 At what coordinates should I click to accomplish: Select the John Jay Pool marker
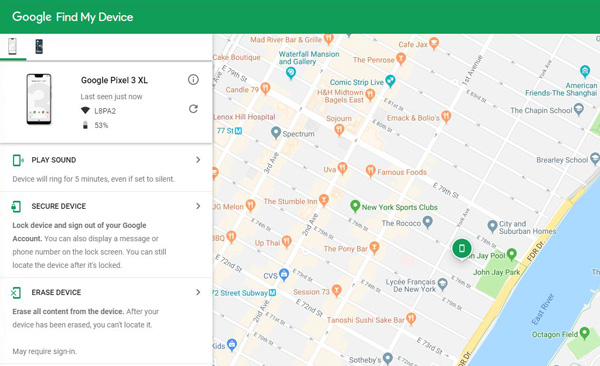pyautogui.click(x=512, y=254)
